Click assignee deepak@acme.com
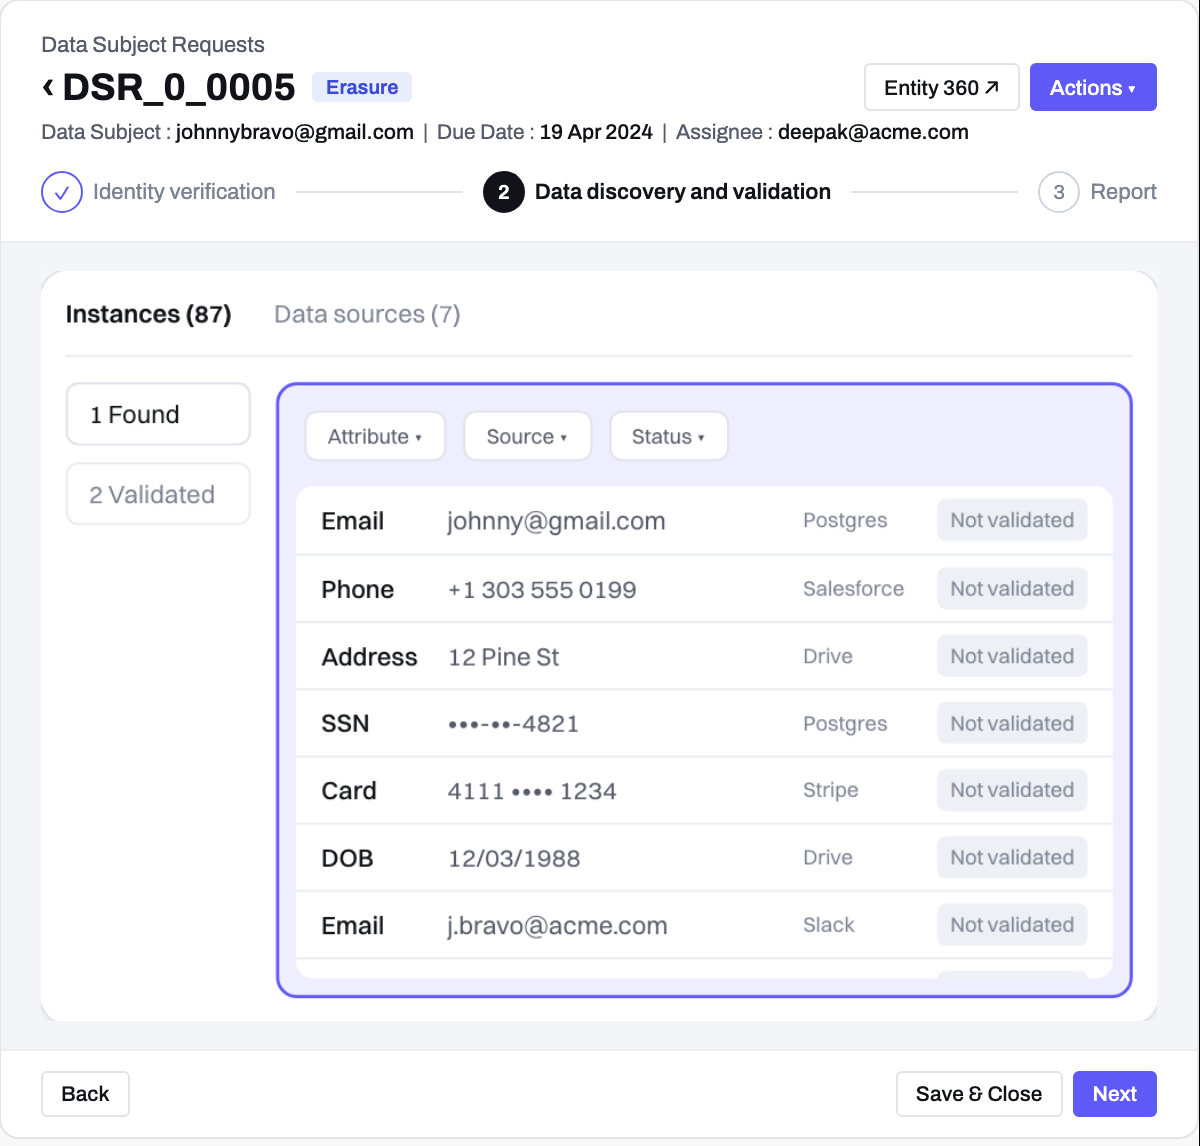 point(873,132)
